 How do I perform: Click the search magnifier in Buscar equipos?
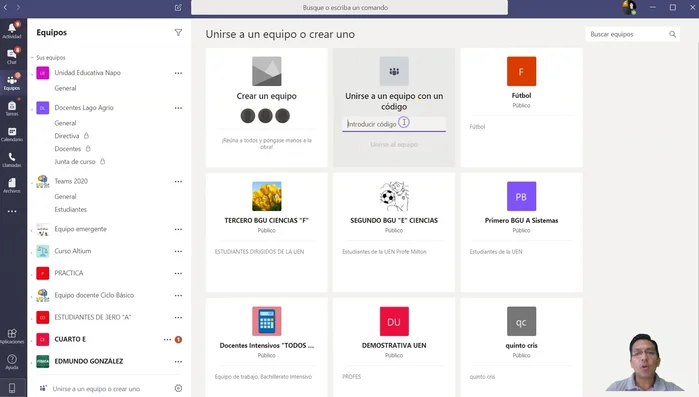pos(672,34)
